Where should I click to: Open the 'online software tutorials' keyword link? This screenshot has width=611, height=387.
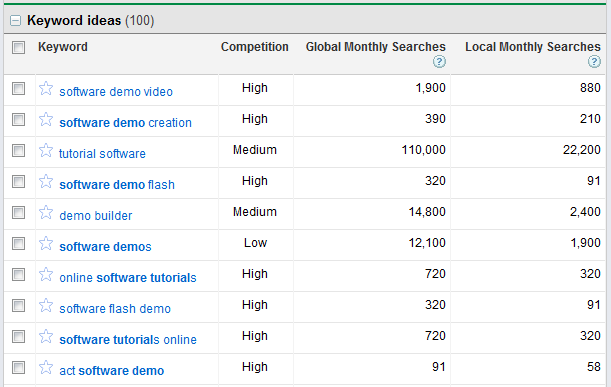click(x=128, y=278)
